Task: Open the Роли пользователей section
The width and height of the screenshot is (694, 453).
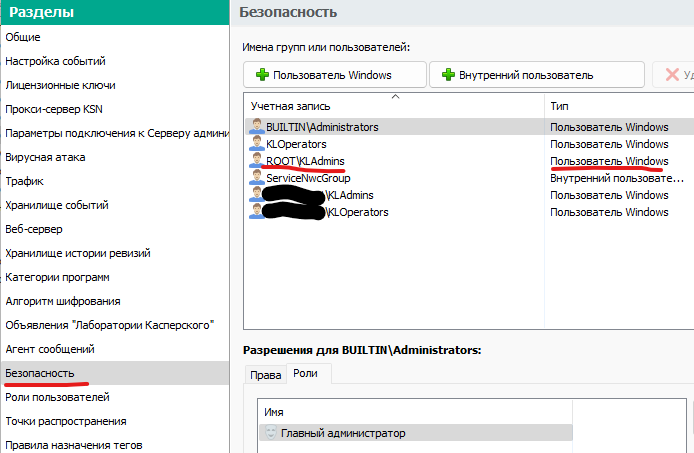Action: pos(57,397)
